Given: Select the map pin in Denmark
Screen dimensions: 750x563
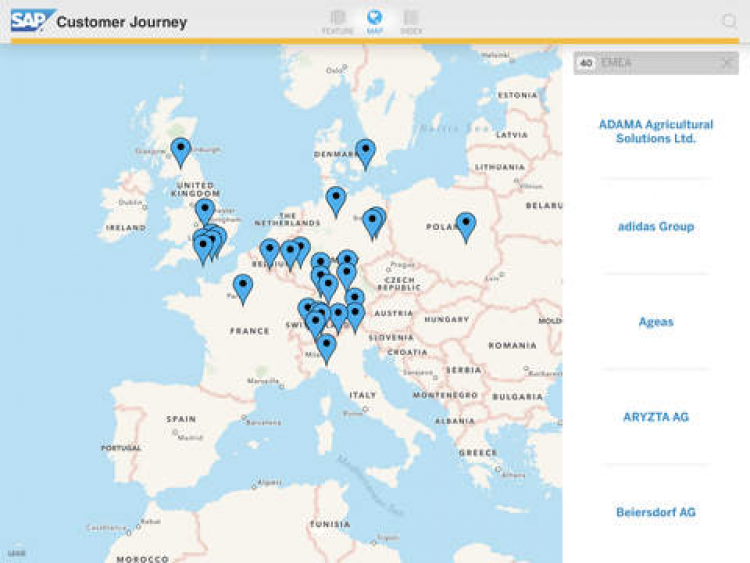Looking at the screenshot, I should 365,153.
